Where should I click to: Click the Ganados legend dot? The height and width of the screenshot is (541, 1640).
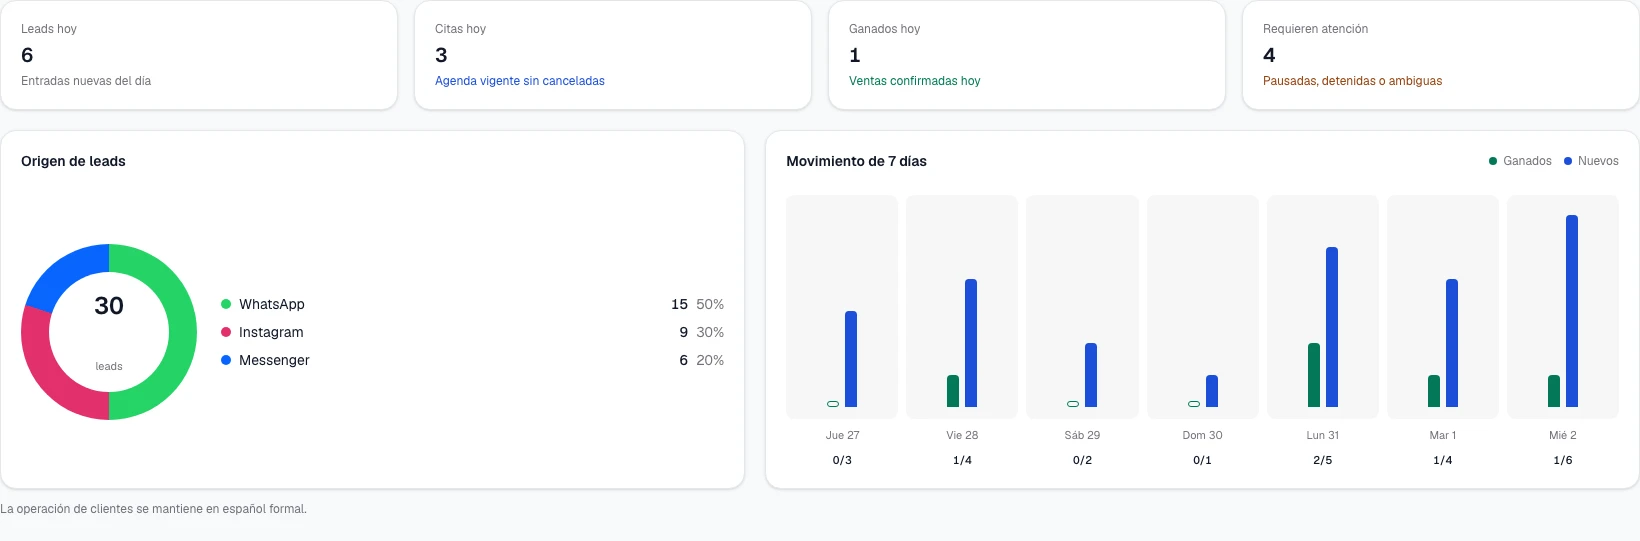point(1493,161)
